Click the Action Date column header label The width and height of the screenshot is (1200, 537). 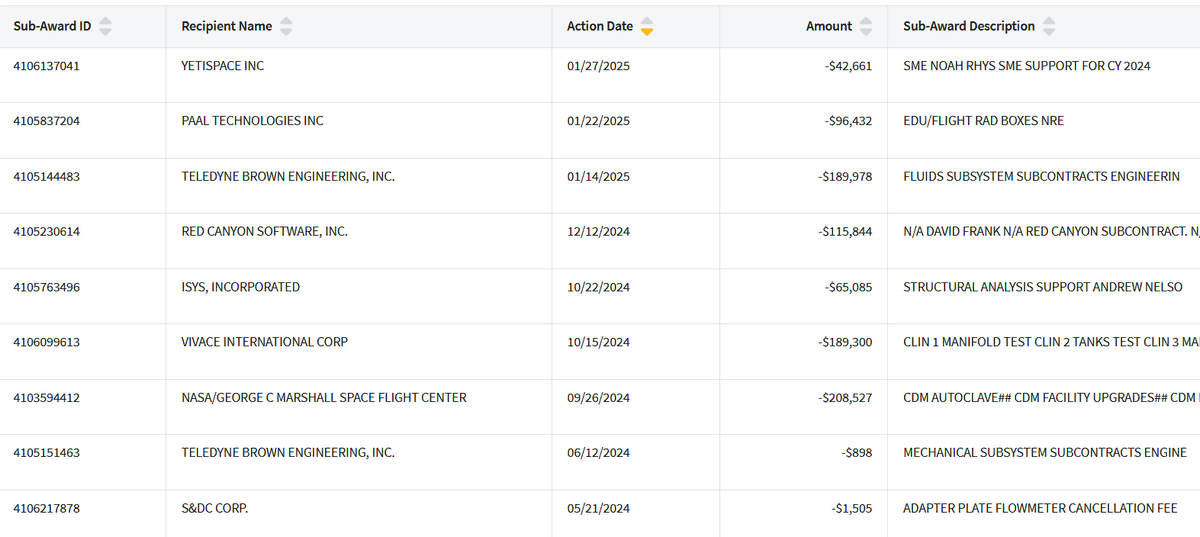(x=600, y=26)
